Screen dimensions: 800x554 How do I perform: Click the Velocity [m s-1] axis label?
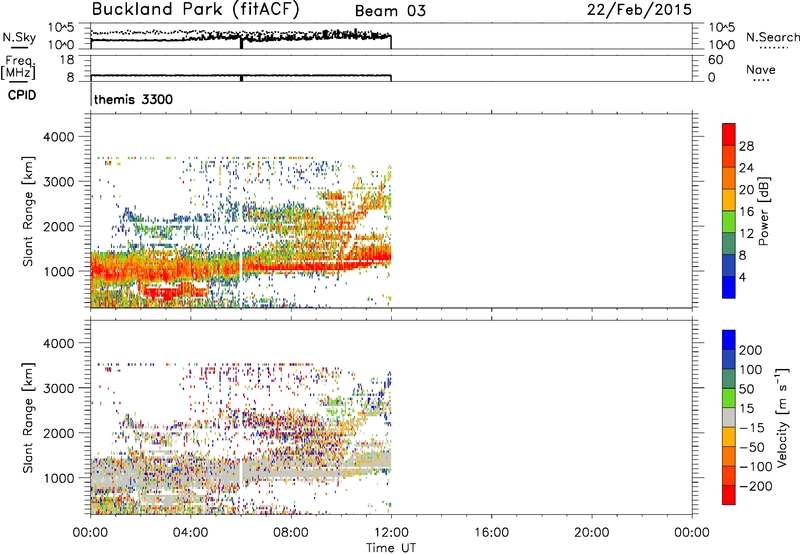click(x=781, y=417)
